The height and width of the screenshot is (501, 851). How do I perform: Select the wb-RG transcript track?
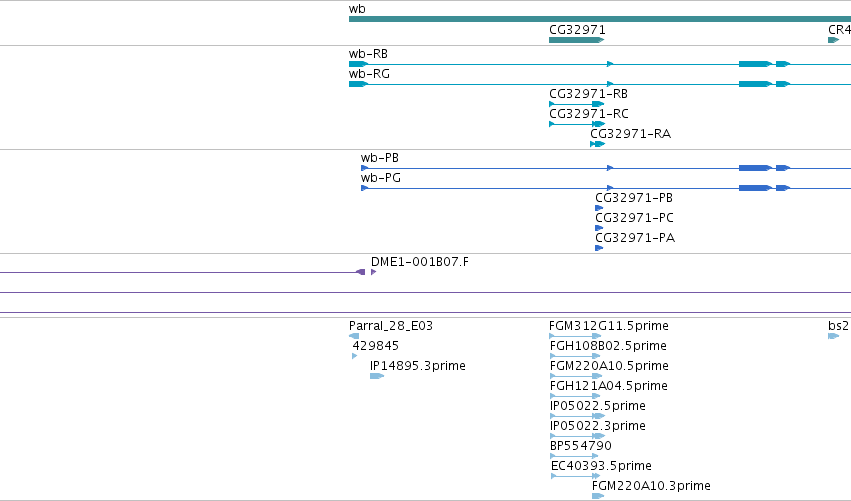(600, 84)
